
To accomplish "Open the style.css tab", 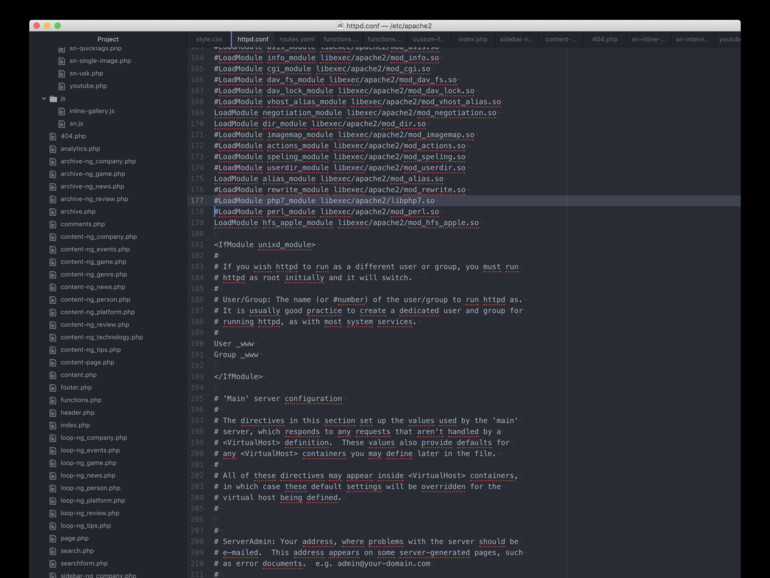I will click(209, 39).
